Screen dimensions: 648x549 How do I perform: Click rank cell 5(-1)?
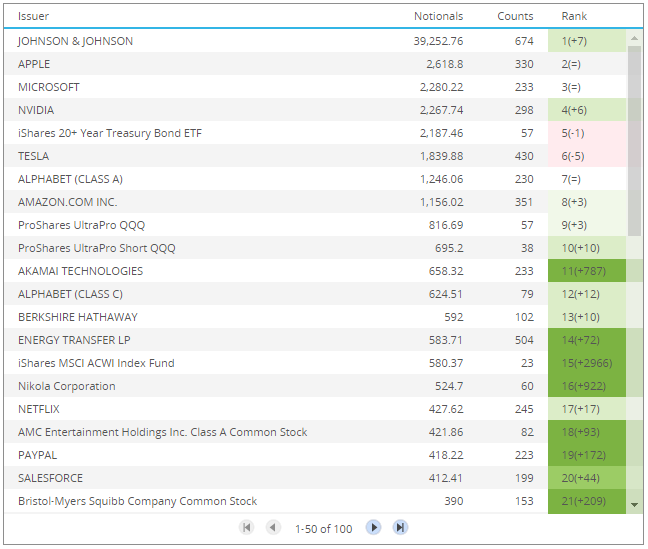(587, 133)
